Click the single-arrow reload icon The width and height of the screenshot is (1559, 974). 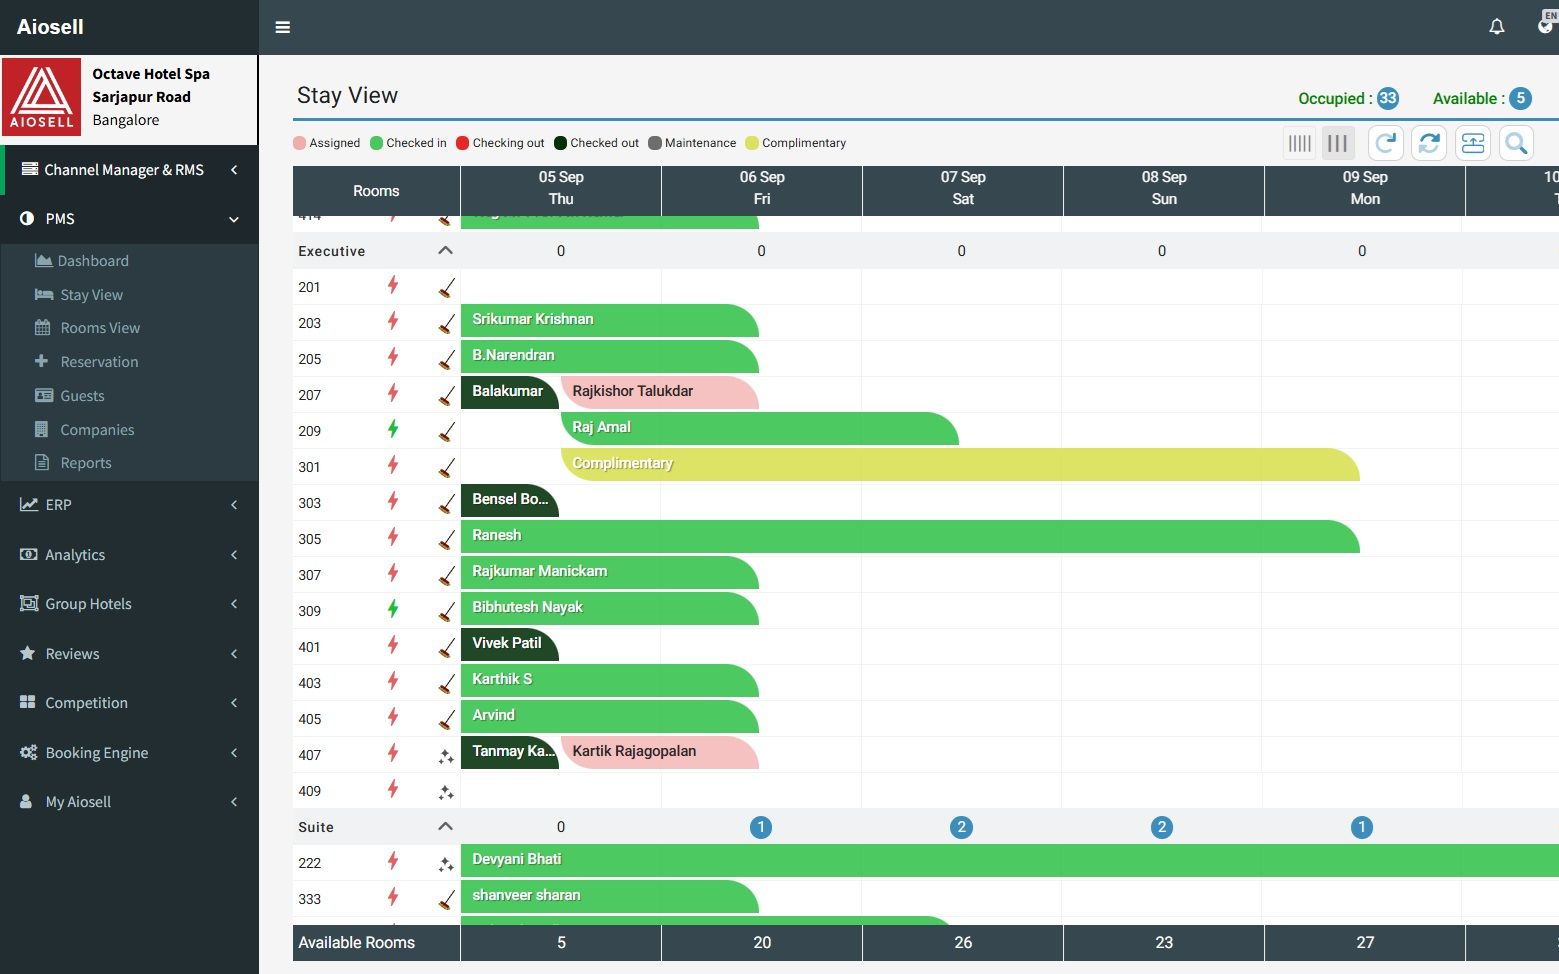1385,143
